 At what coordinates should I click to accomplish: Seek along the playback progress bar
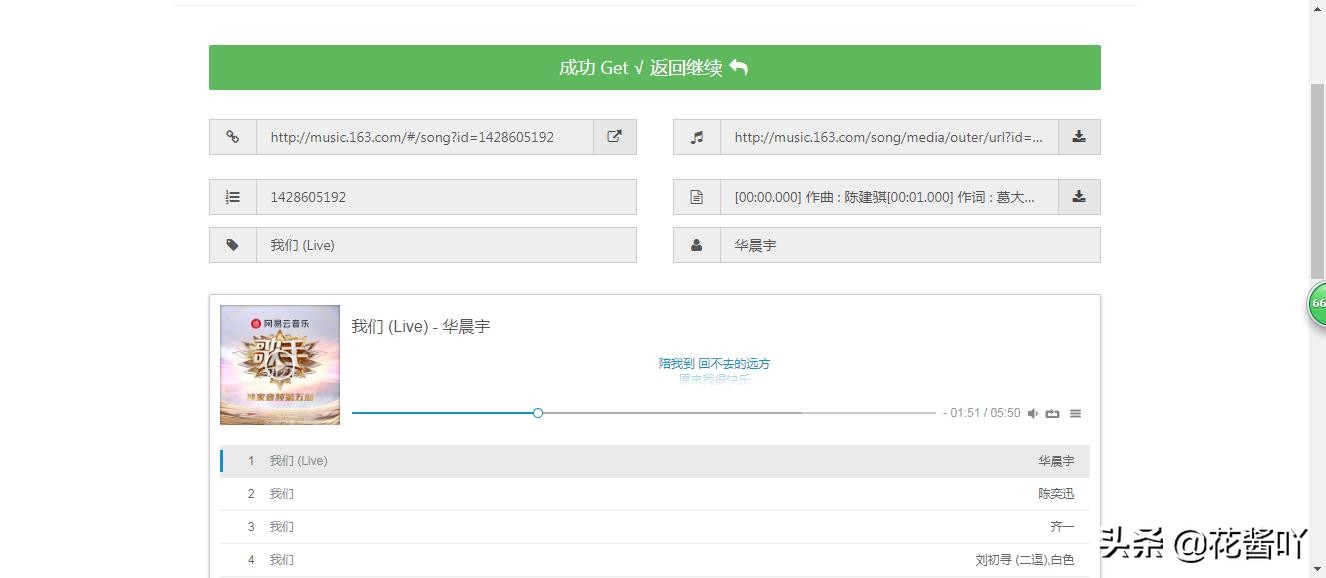coord(644,413)
